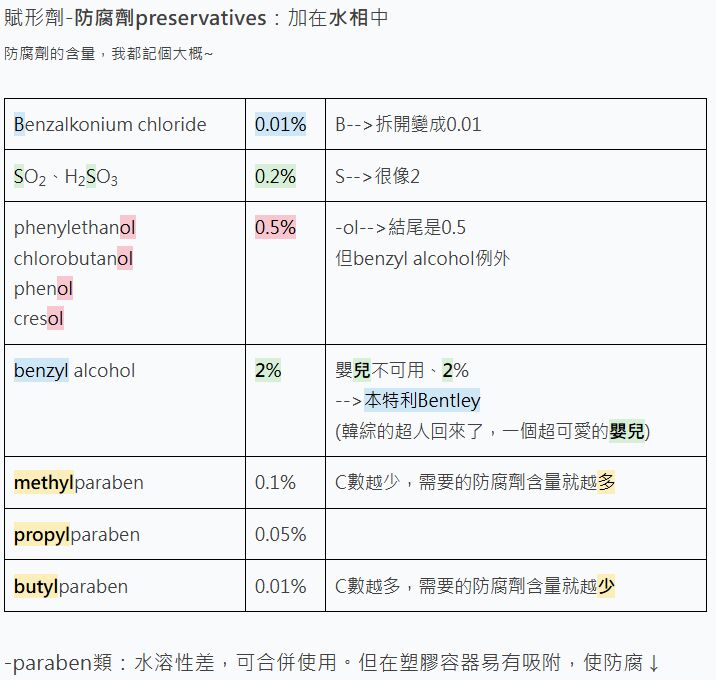Click the word phenol in the table
The image size is (716, 680).
point(43,289)
